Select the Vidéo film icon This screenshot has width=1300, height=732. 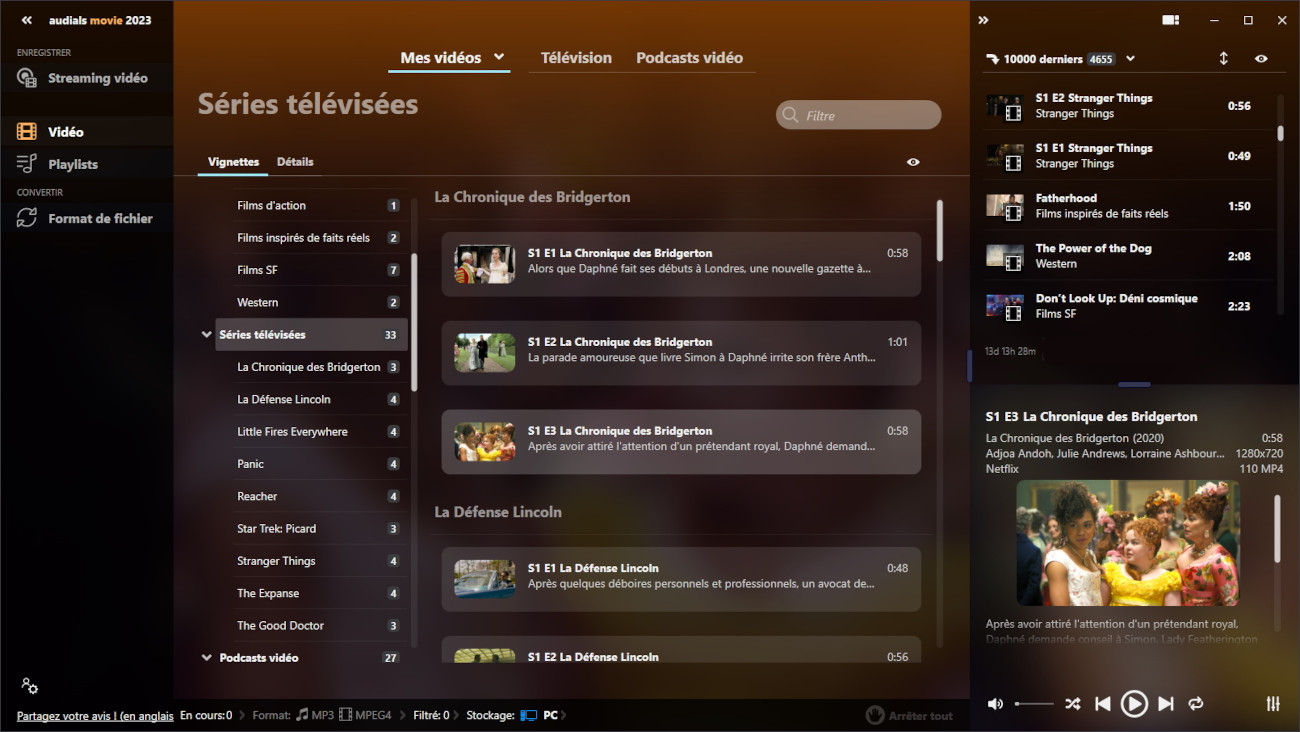[27, 132]
